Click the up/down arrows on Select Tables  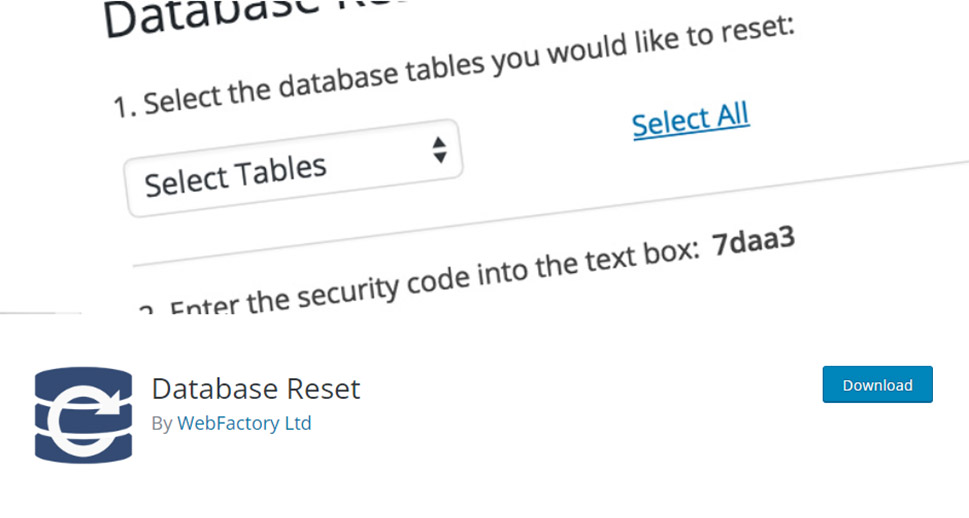[439, 150]
